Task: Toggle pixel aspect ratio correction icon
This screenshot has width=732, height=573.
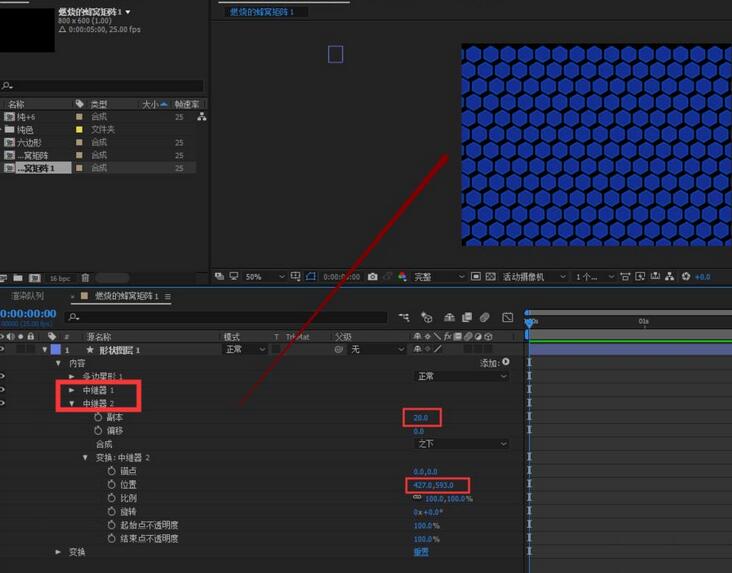Action: 625,276
